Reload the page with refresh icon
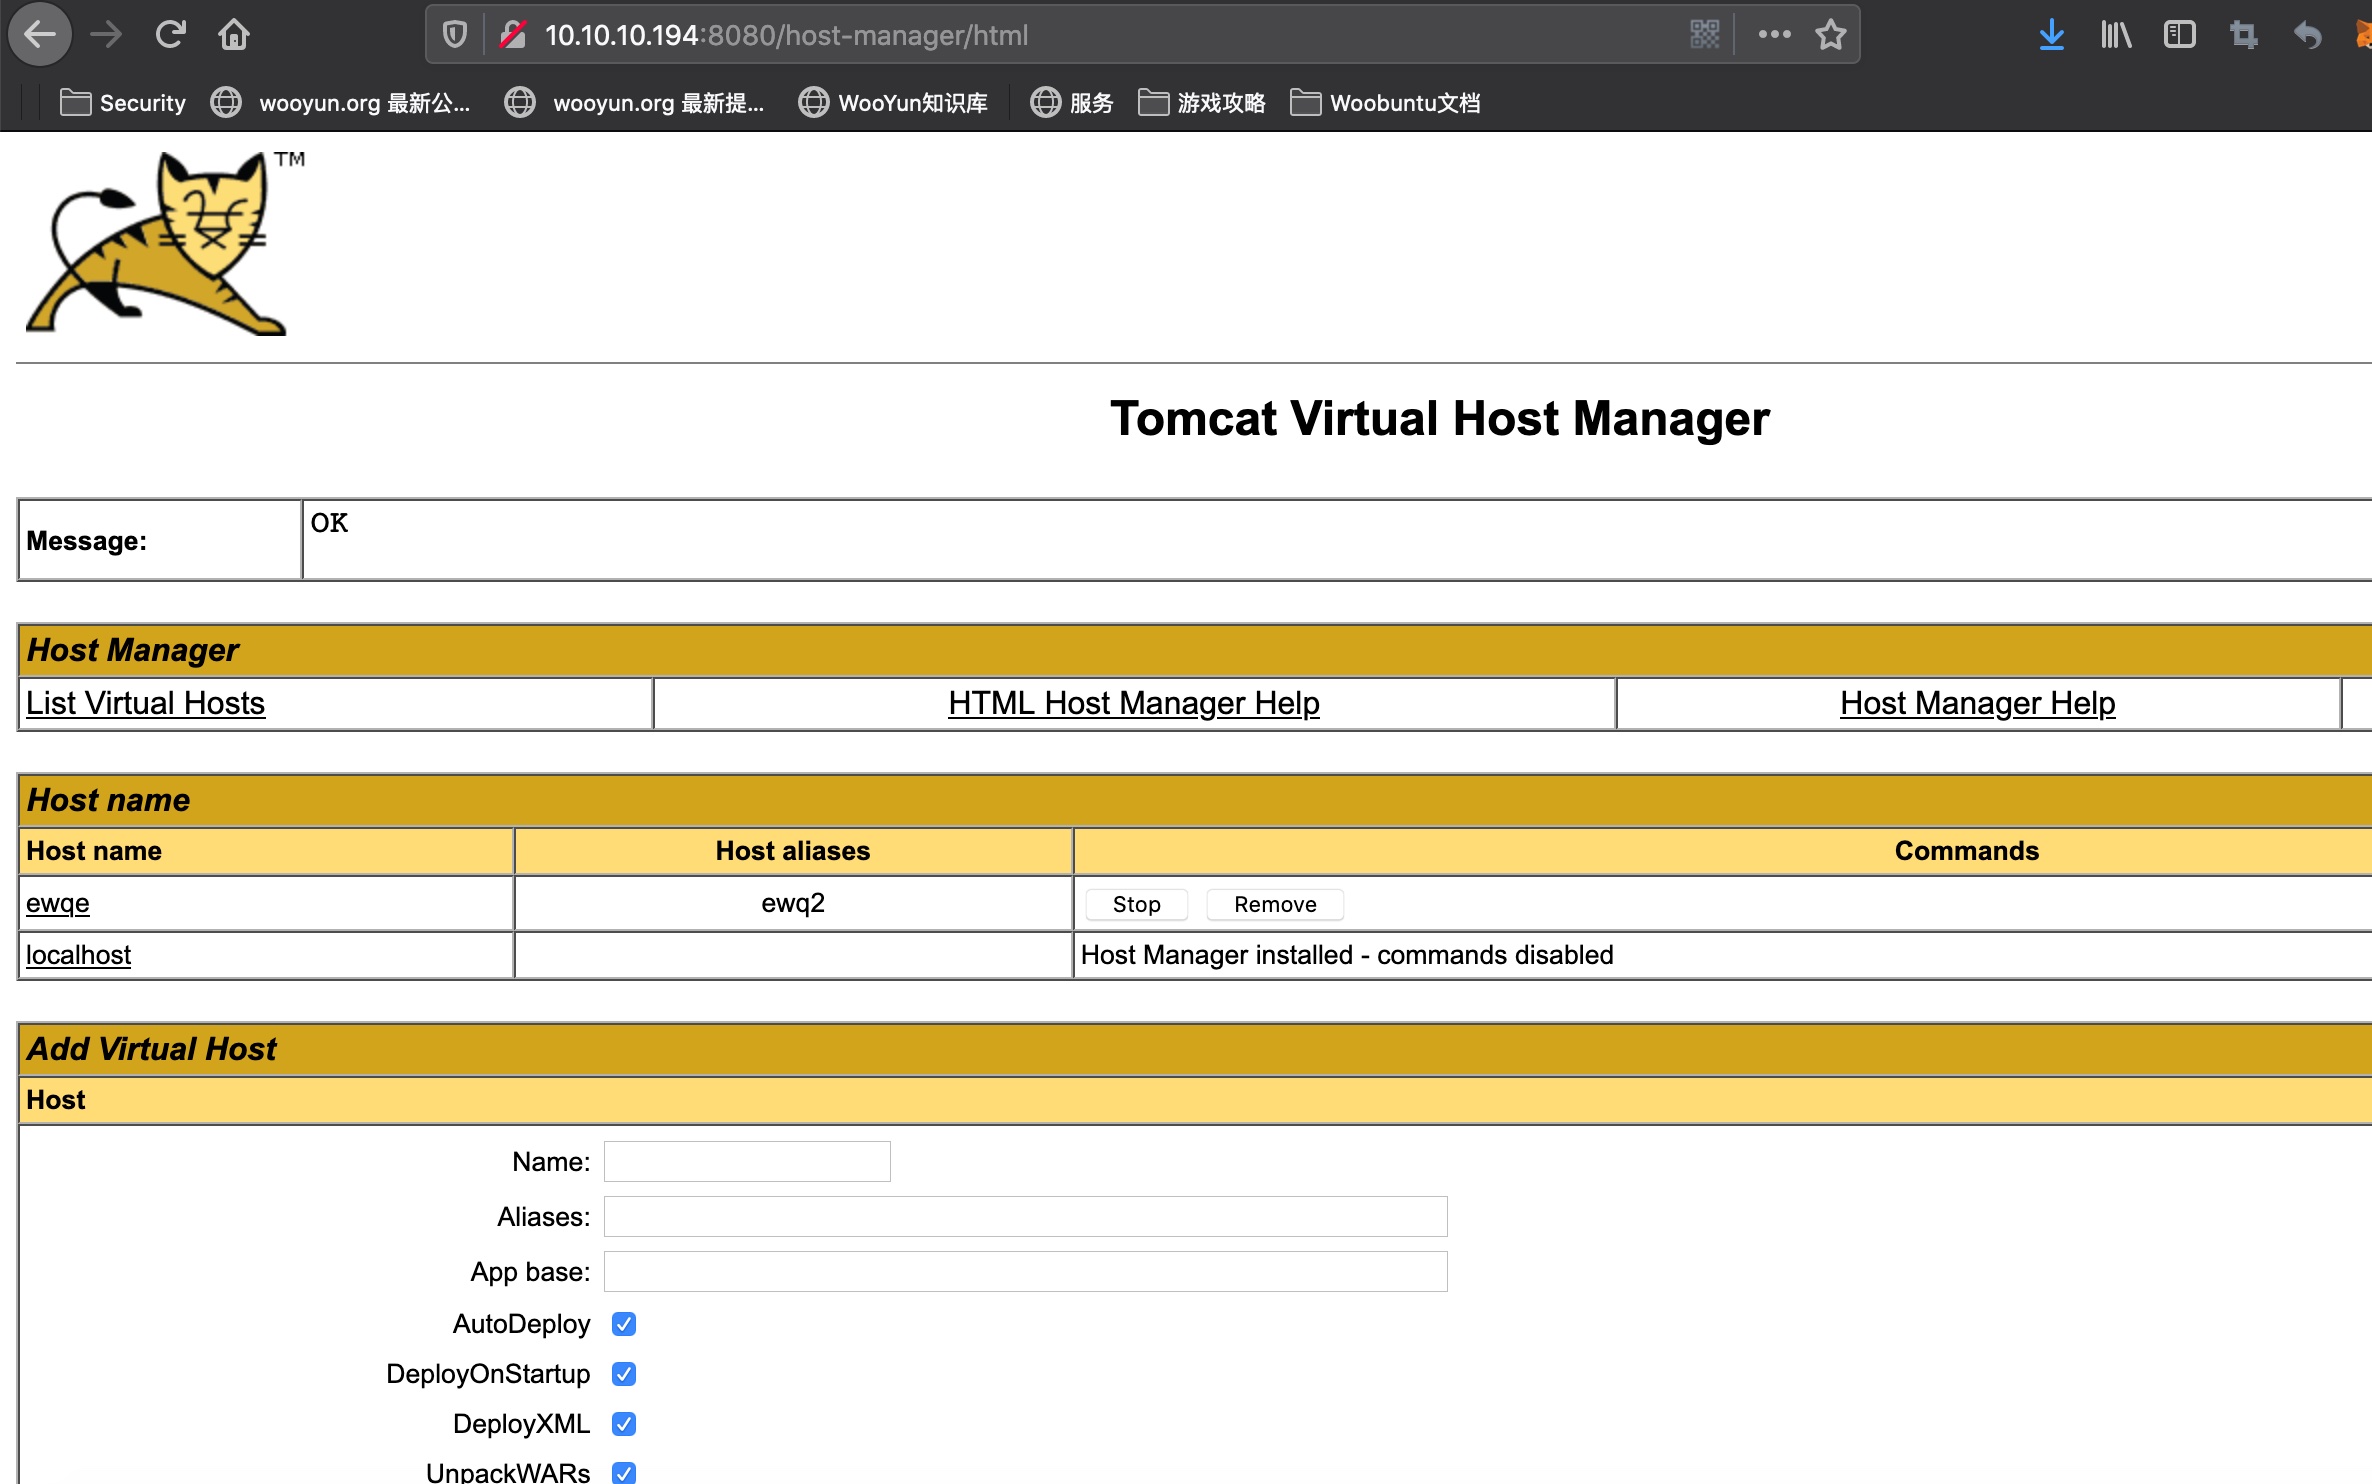Viewport: 2372px width, 1484px height. pos(170,35)
